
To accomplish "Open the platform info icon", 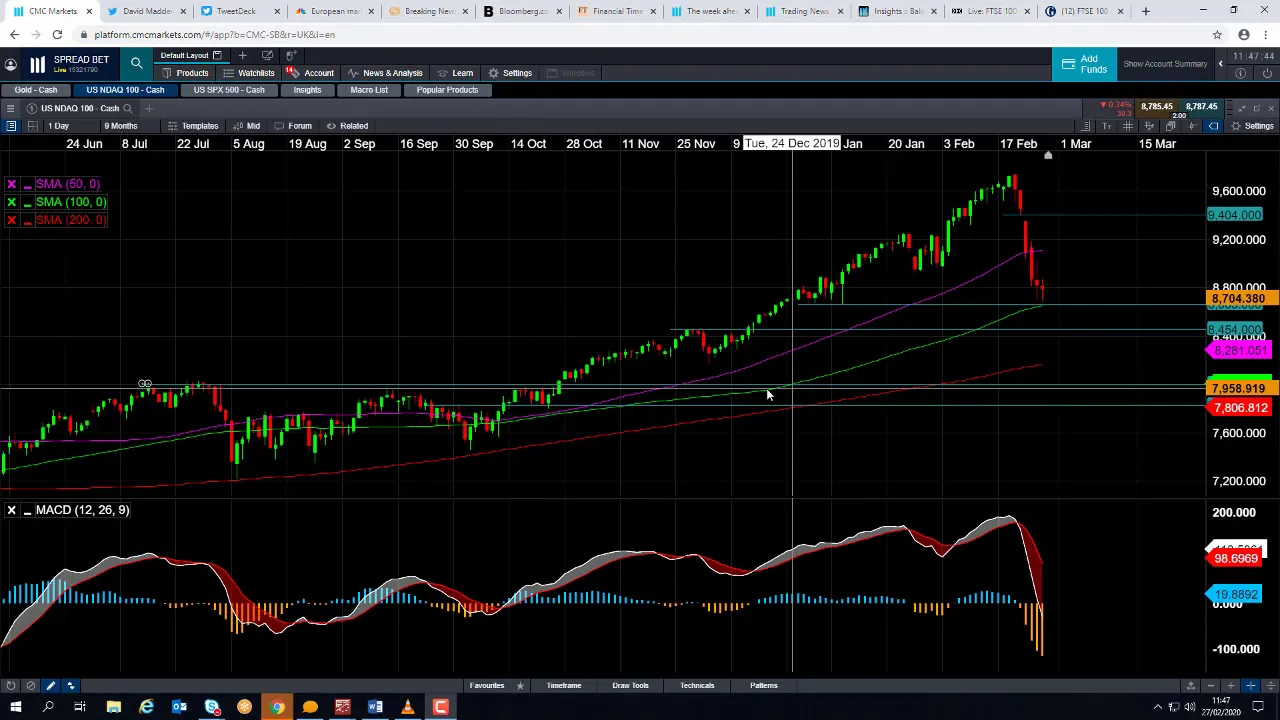I will click(1241, 73).
